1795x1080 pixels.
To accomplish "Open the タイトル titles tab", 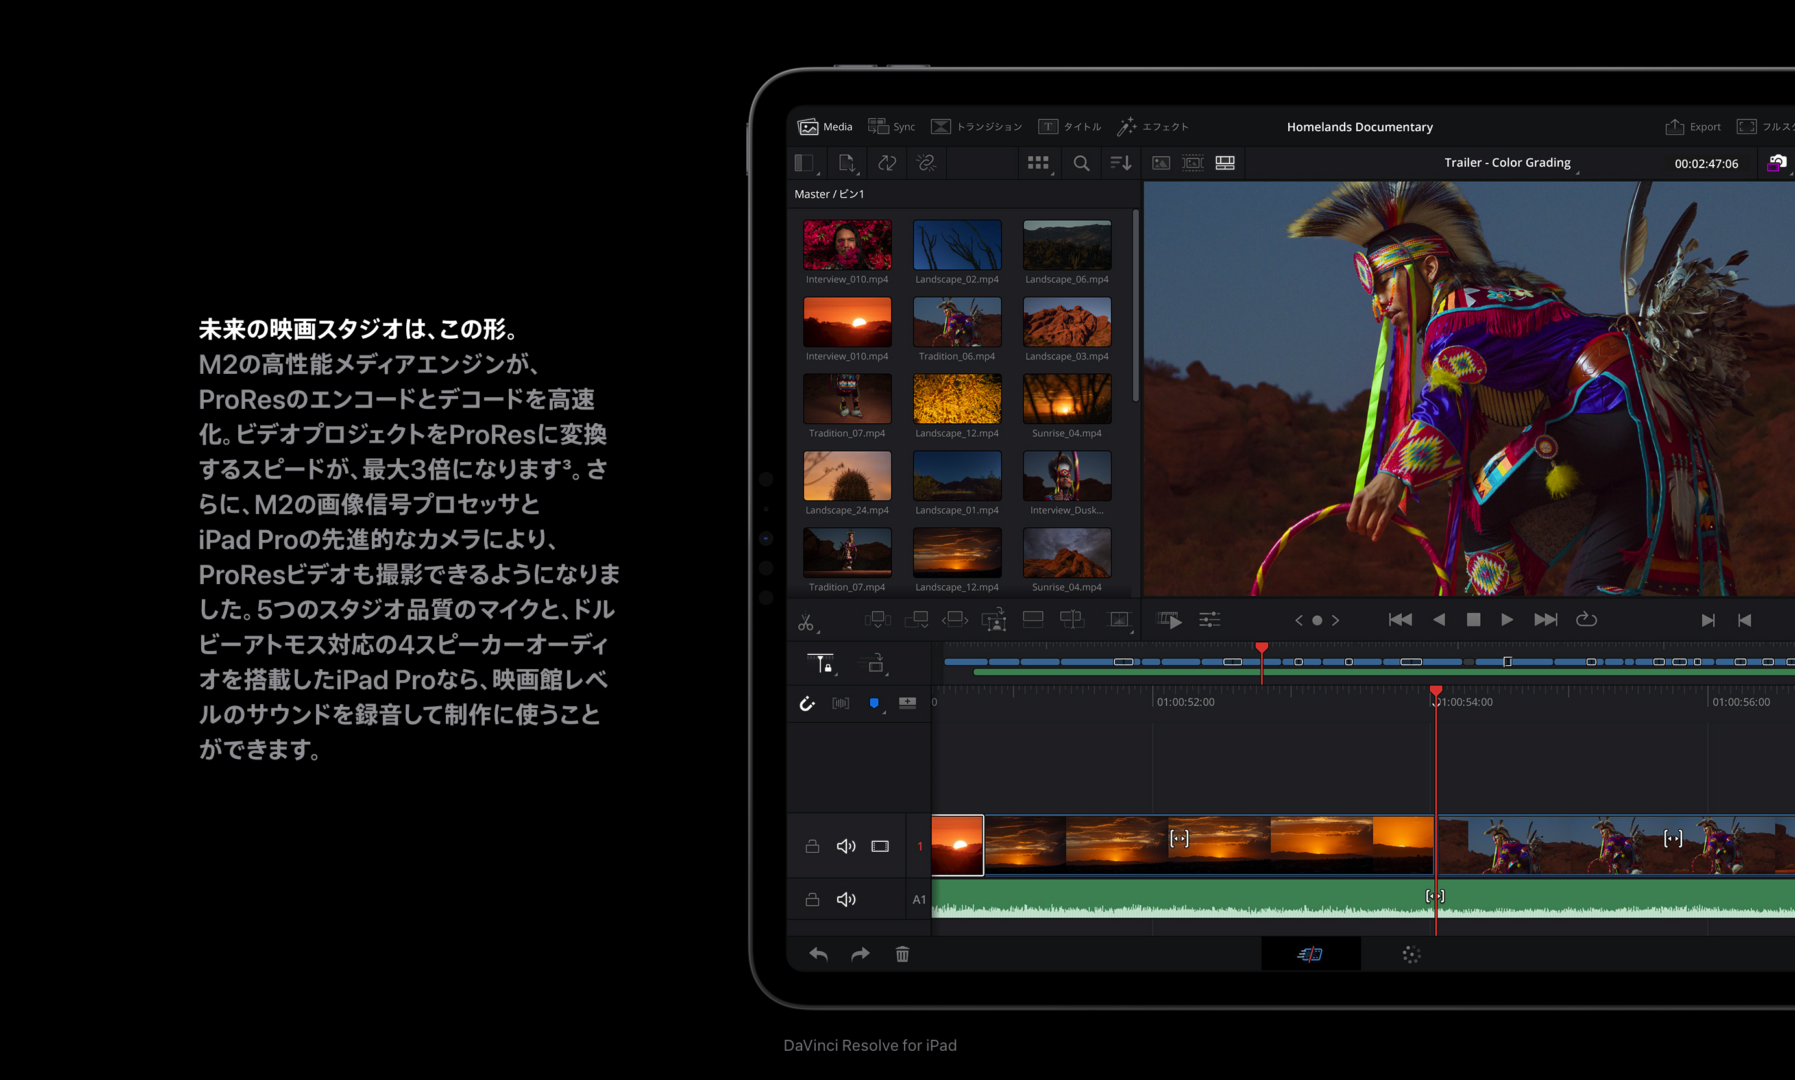I will pos(1069,127).
